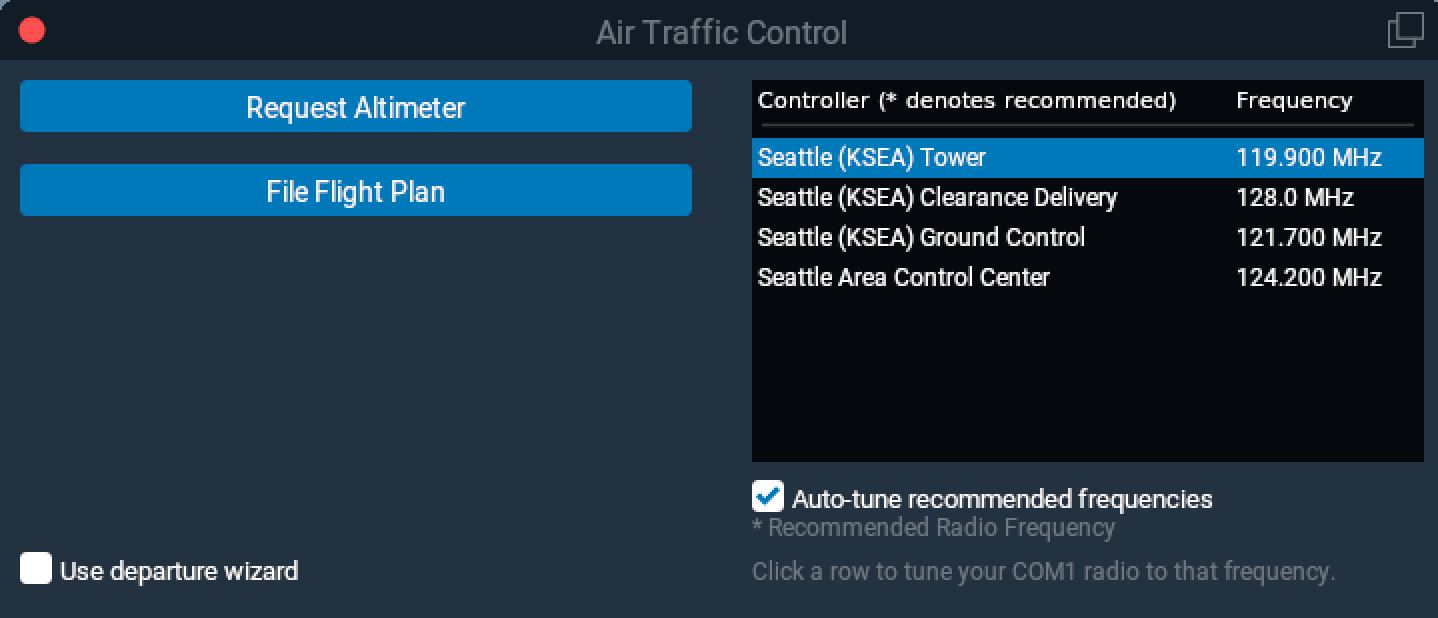Tune to Seattle (KSEA) Clearance Delivery
Viewport: 1438px width, 618px height.
point(937,198)
